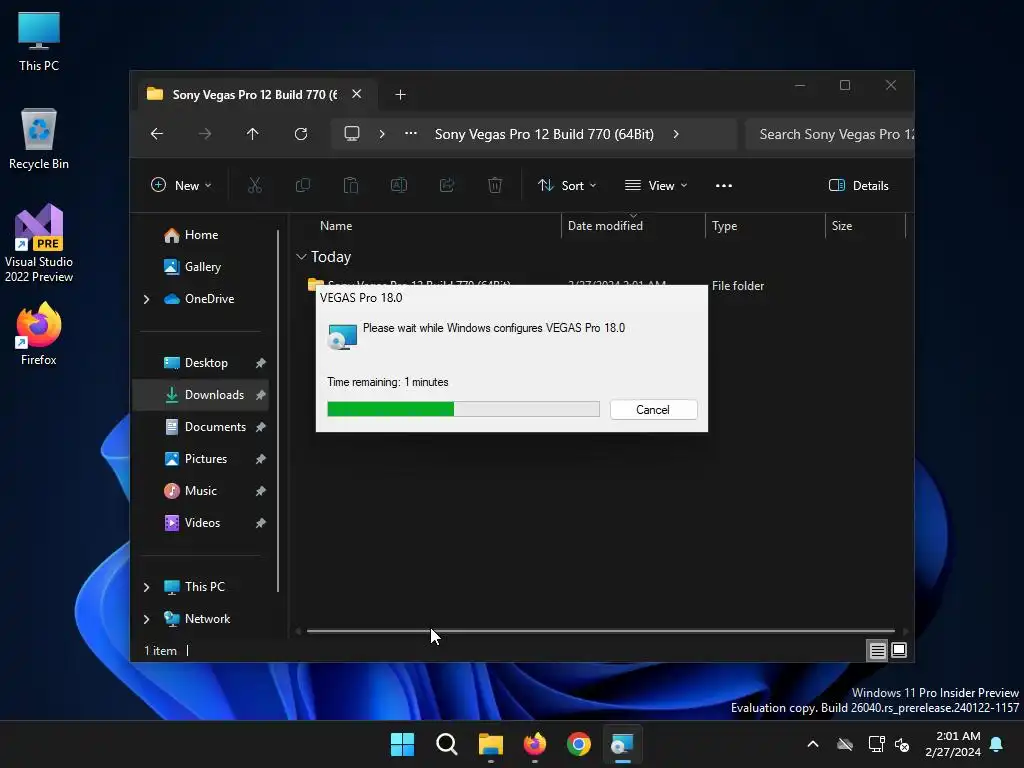The image size is (1024, 768).
Task: Unpin Desktop from Quick access
Action: pyautogui.click(x=261, y=363)
